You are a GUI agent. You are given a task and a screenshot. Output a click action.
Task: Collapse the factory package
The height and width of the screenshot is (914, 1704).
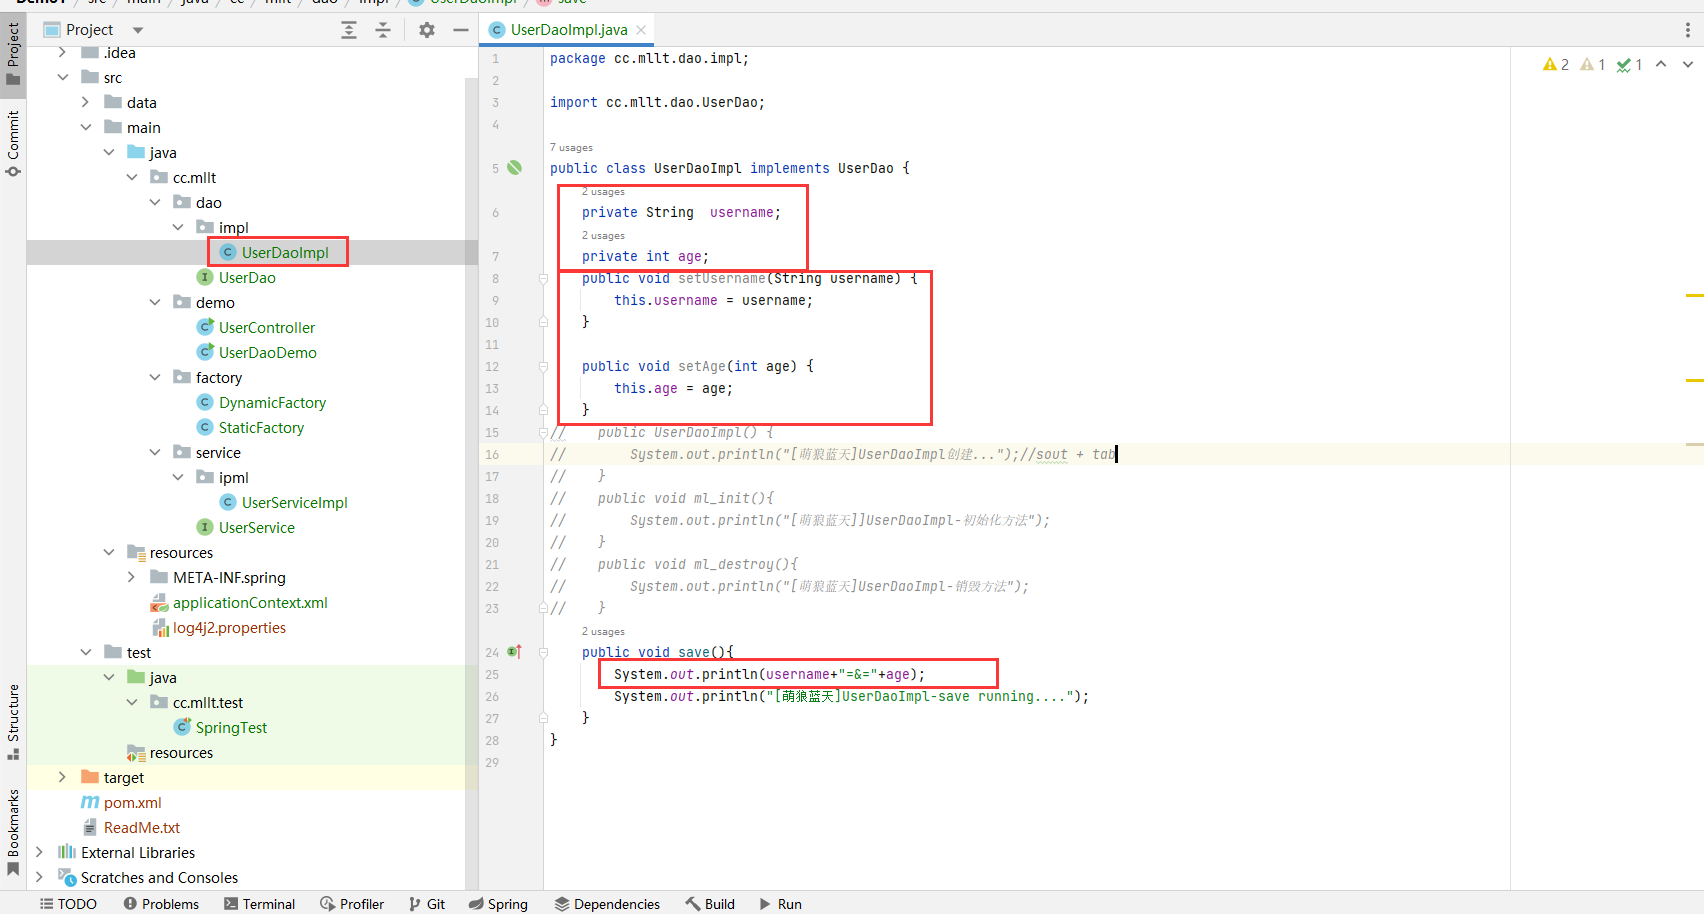[x=154, y=377]
